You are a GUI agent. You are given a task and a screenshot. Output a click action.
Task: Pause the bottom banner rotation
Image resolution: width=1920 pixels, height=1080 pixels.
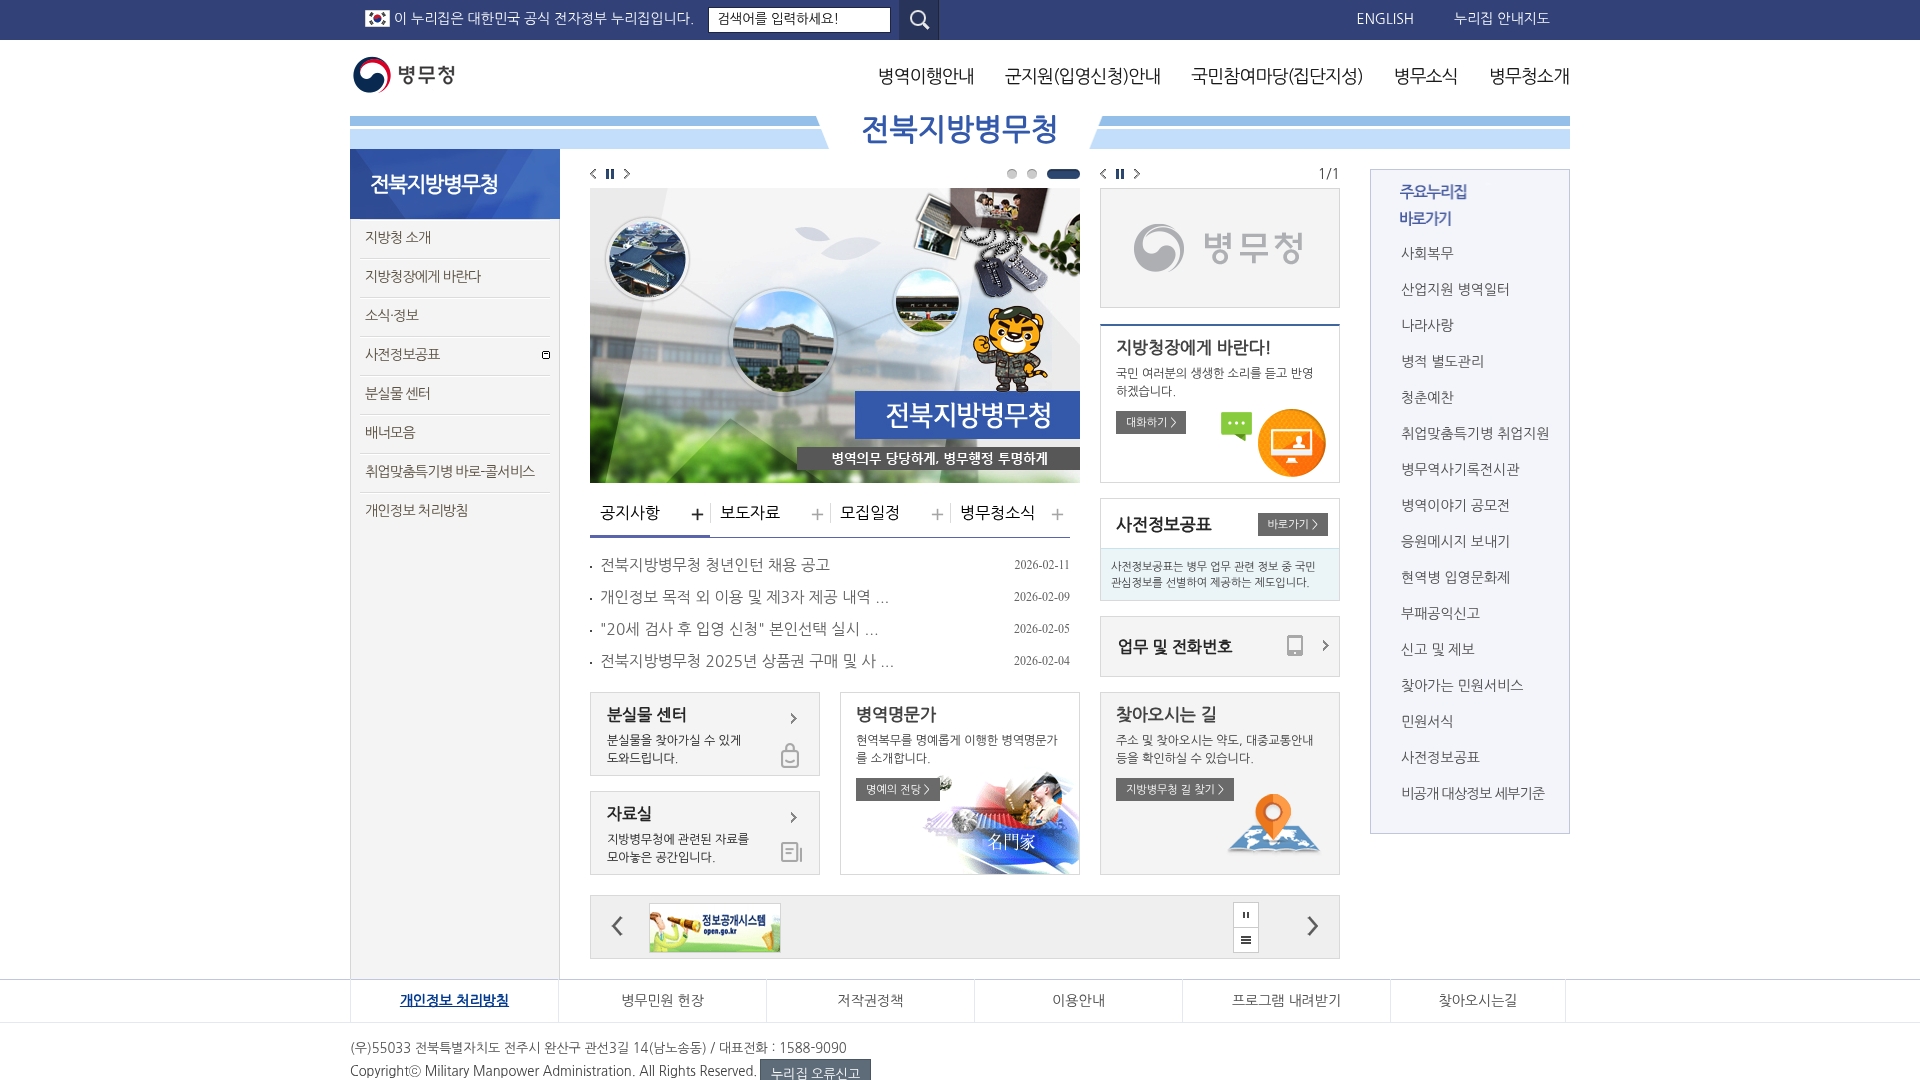click(x=1245, y=913)
